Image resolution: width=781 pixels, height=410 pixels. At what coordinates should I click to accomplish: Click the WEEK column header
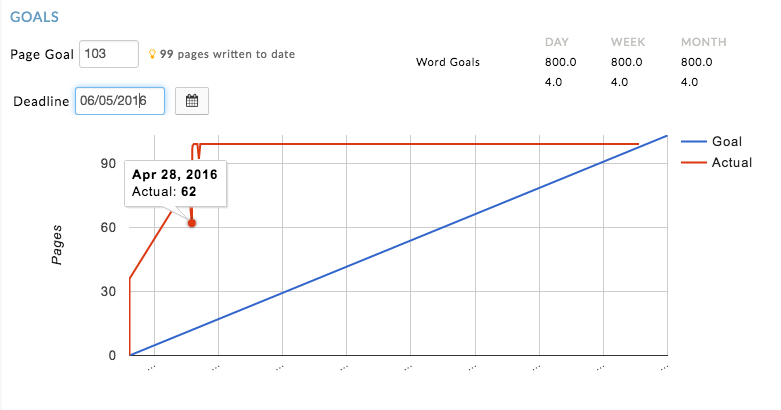[x=628, y=42]
